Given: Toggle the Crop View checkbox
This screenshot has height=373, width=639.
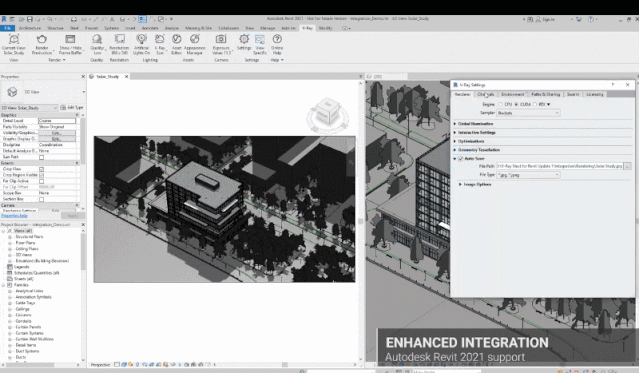Looking at the screenshot, I should (41, 169).
